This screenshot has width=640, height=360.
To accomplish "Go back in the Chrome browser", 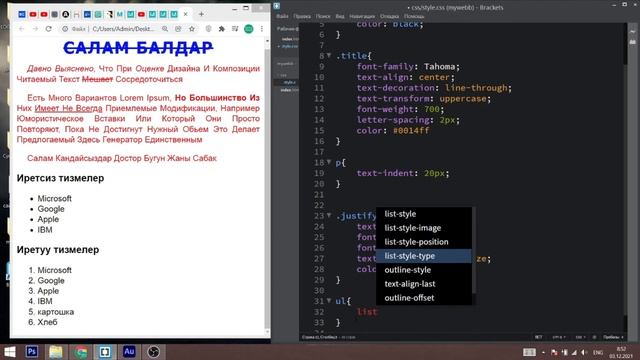I will (22, 29).
